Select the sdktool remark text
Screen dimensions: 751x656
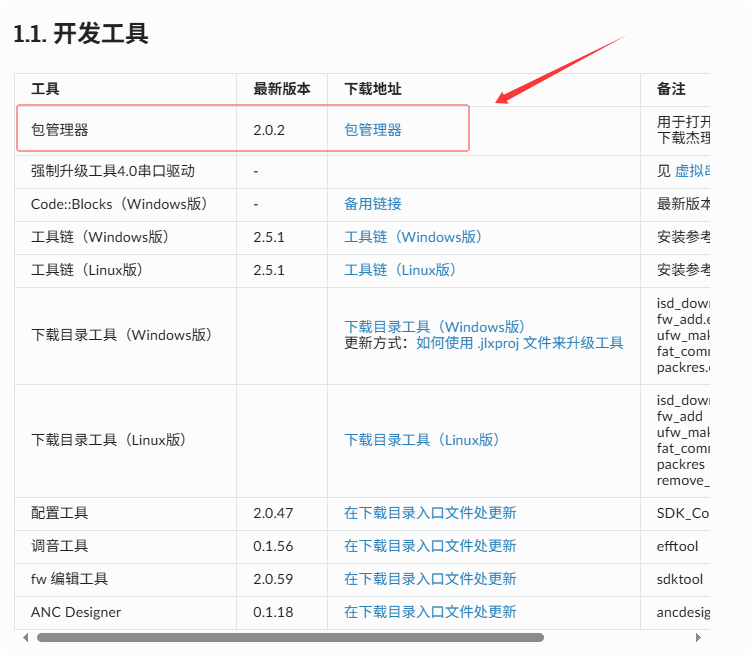point(680,579)
